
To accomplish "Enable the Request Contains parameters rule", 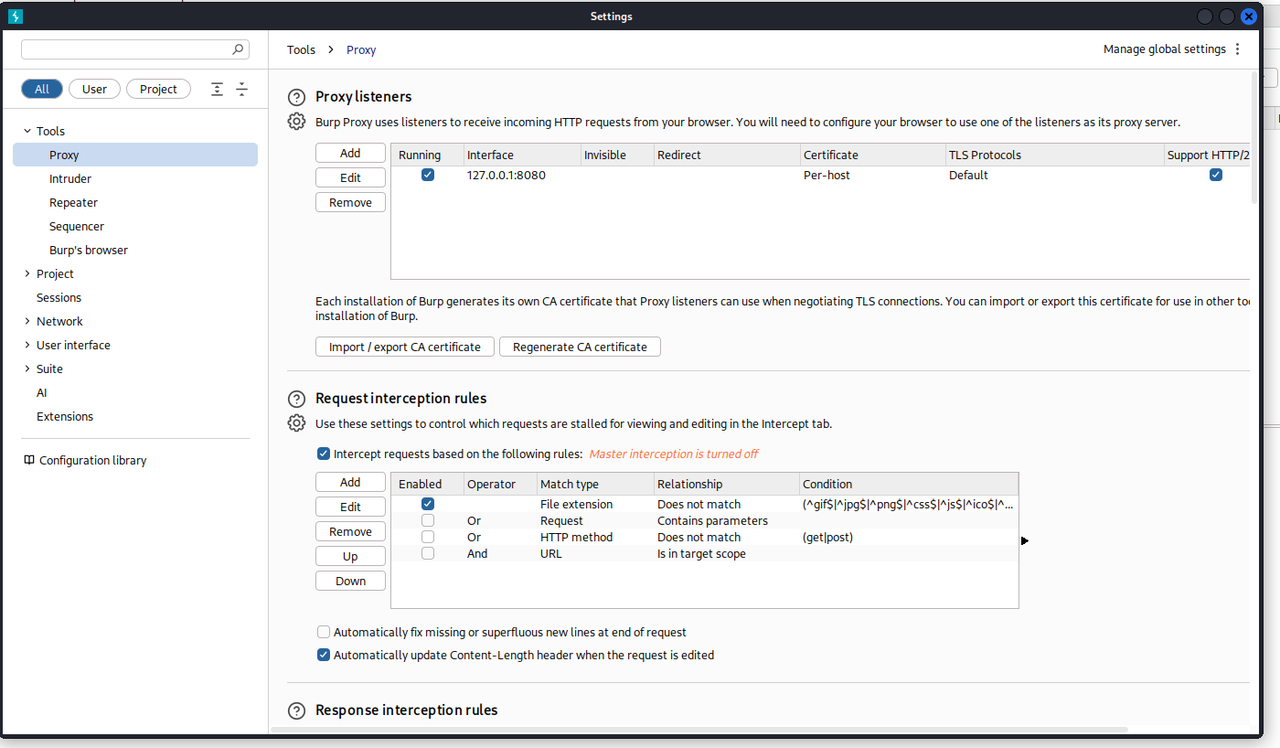I will (428, 520).
